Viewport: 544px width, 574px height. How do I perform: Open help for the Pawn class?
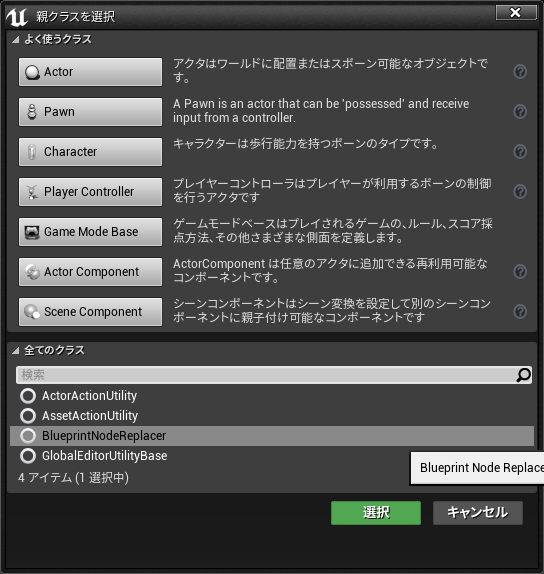coord(520,111)
